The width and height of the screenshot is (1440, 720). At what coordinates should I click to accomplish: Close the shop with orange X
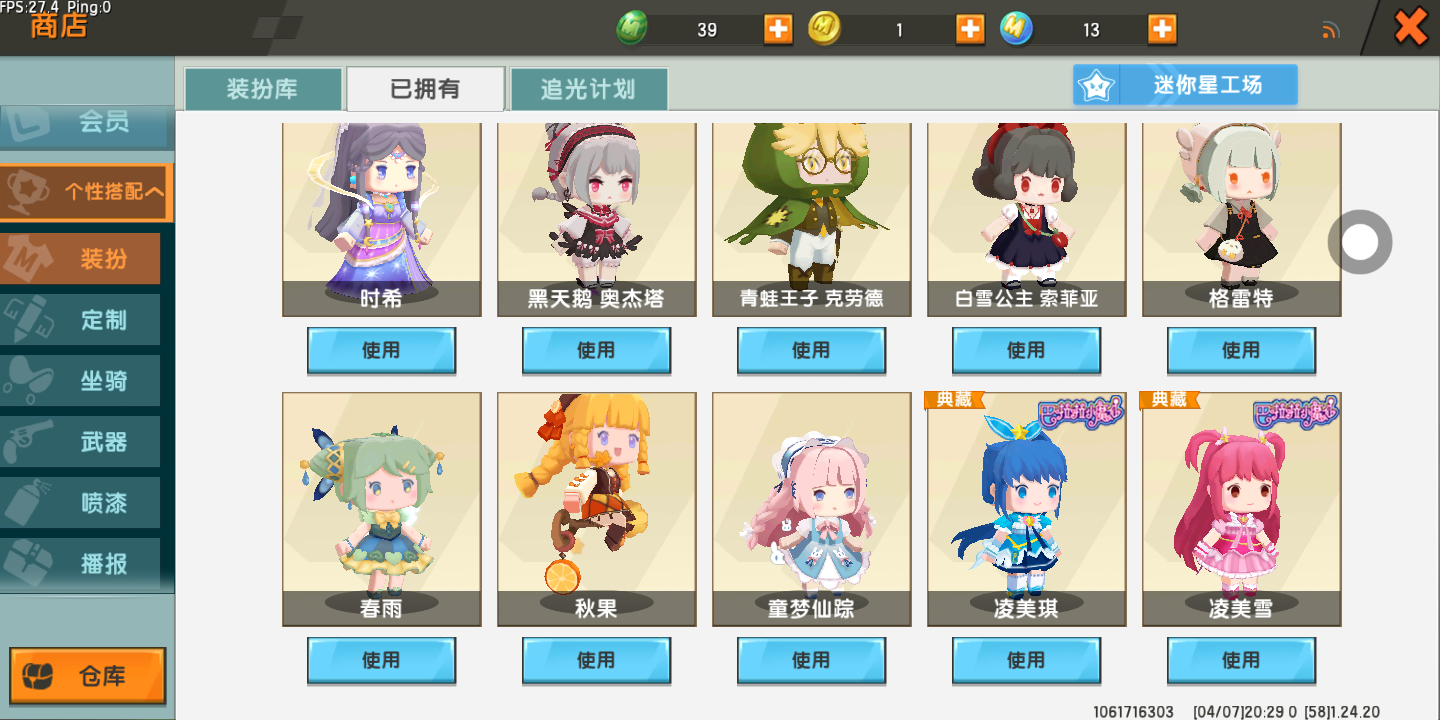(1411, 27)
